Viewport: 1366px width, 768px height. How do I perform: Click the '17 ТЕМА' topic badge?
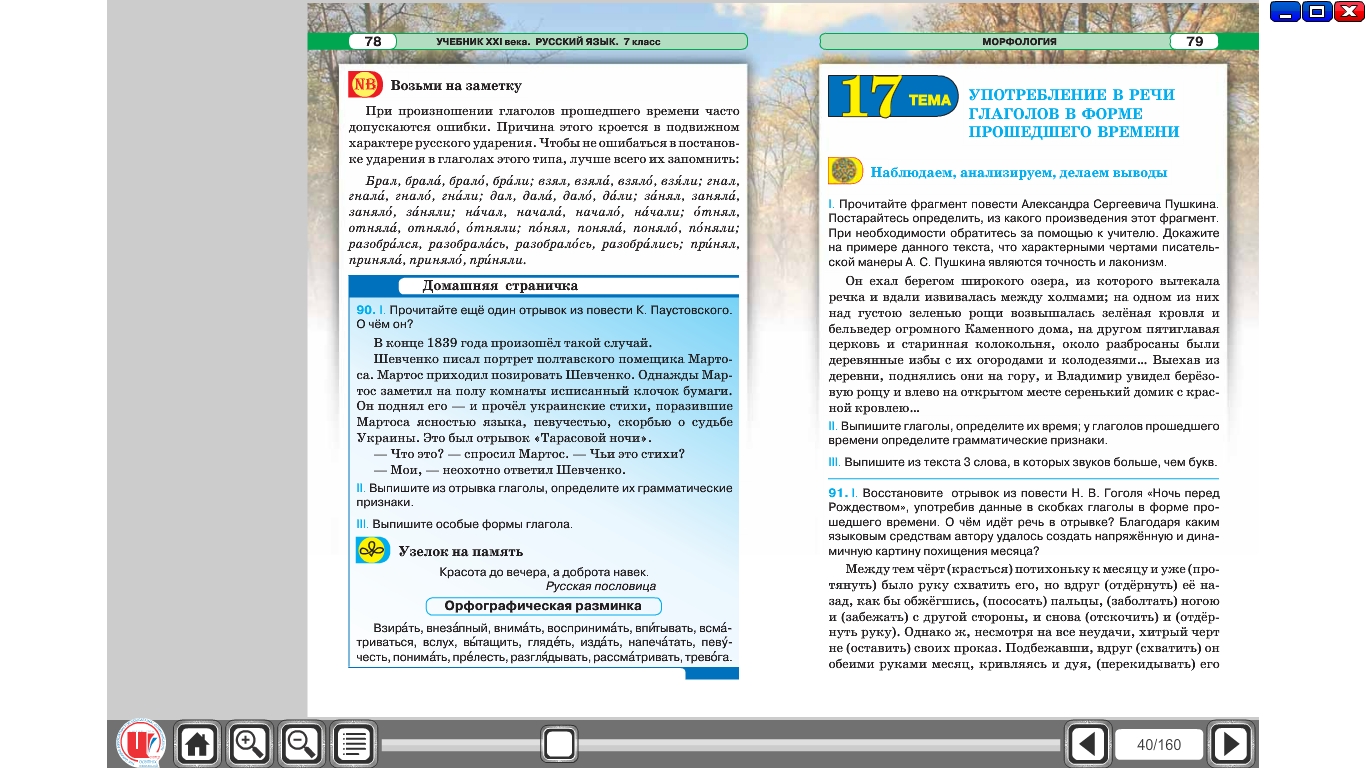click(893, 98)
